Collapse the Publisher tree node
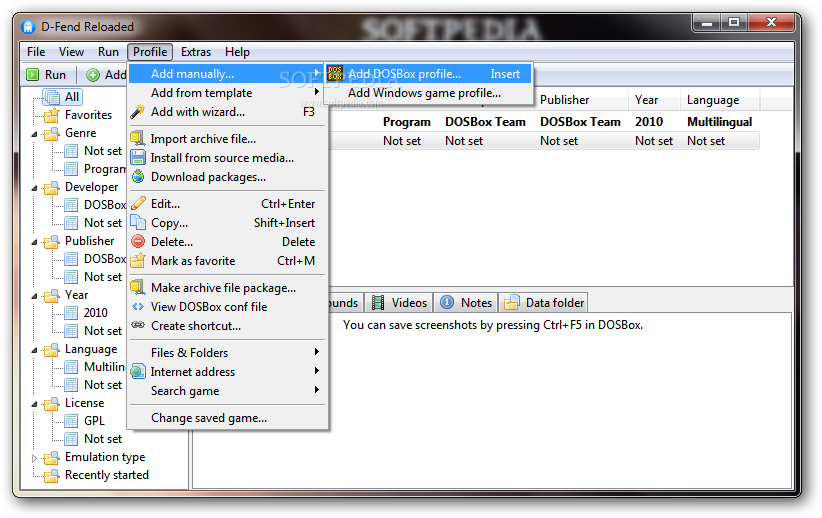This screenshot has width=822, height=518. click(35, 242)
